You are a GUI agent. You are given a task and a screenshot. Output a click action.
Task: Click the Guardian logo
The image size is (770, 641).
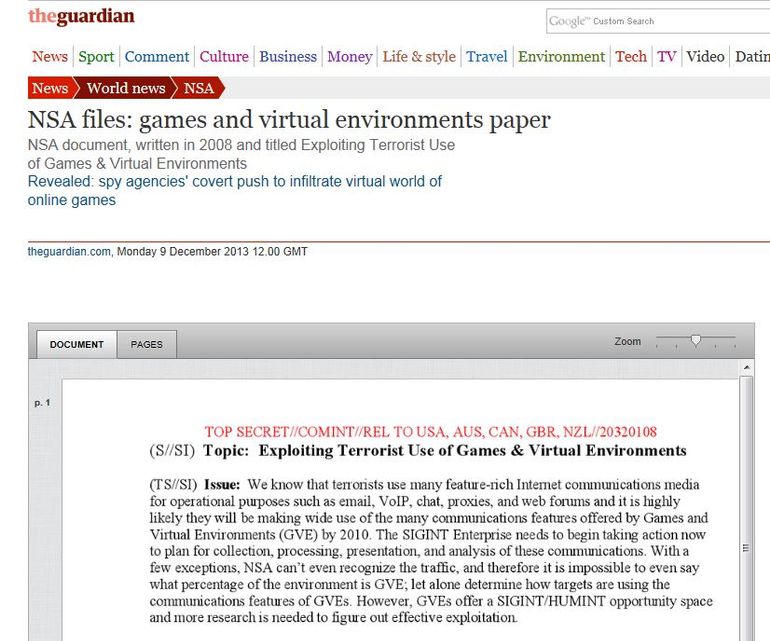click(81, 16)
